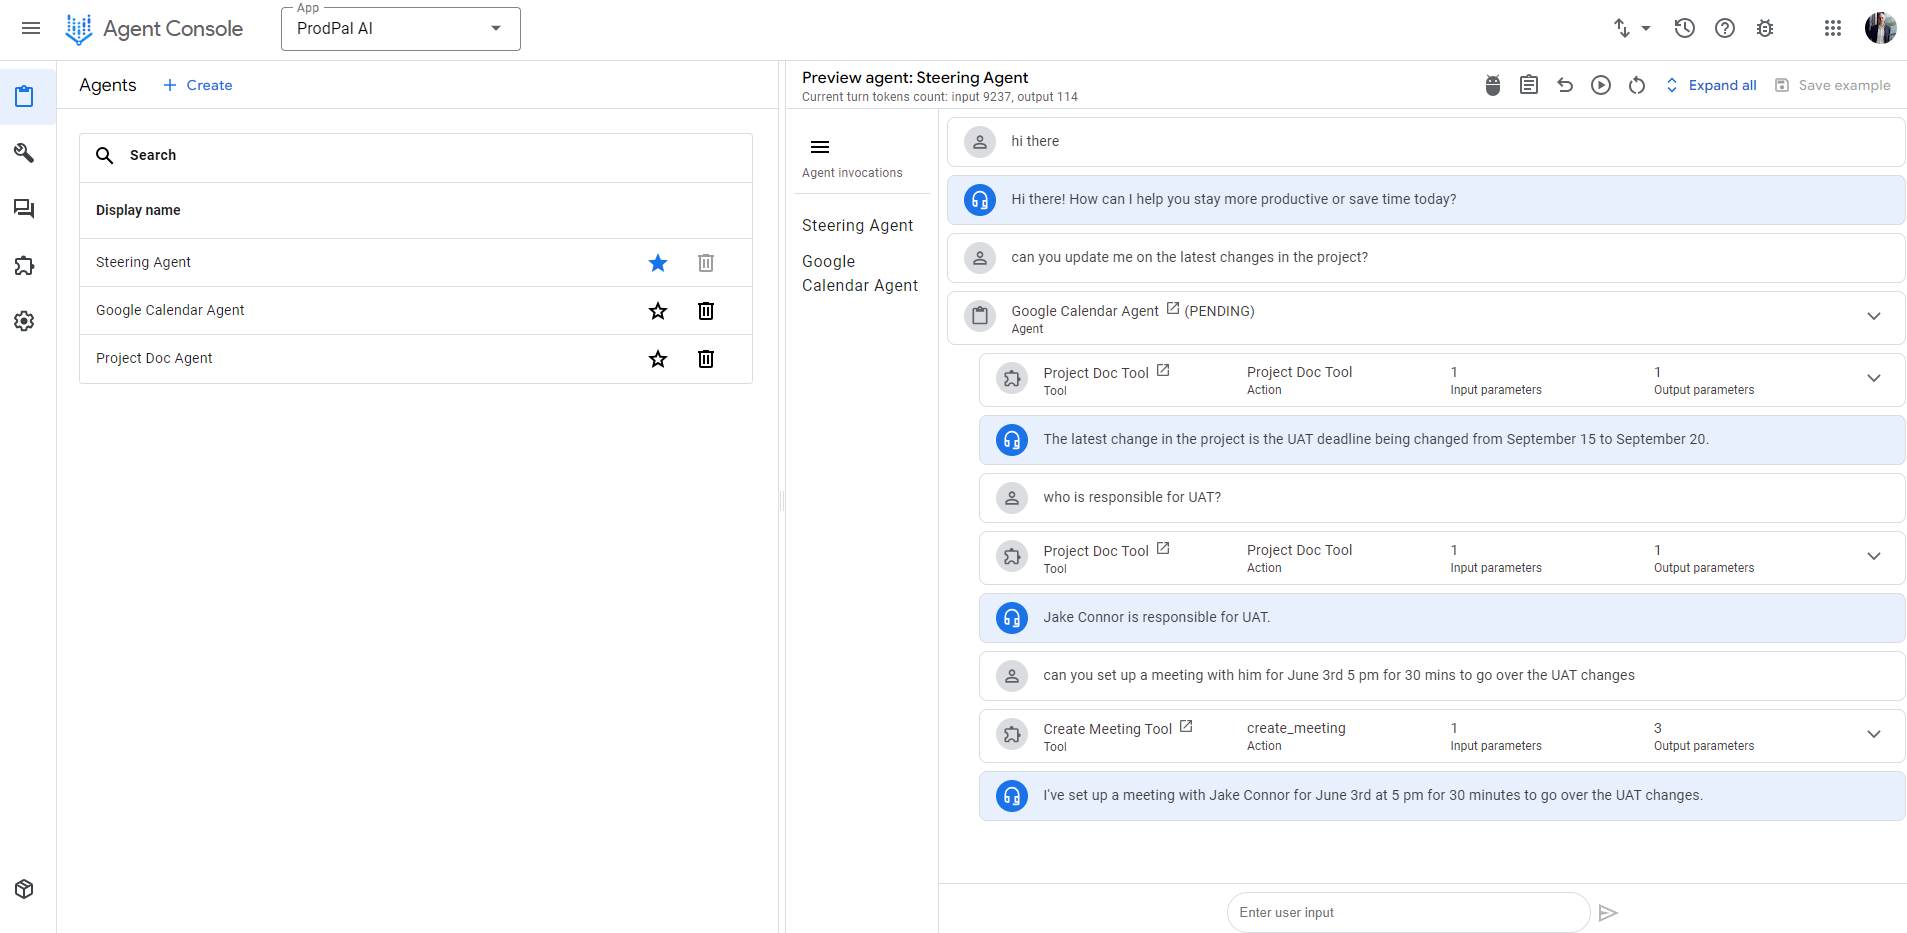Click the Display name column header
Screen dimensions: 1907x933
[138, 210]
